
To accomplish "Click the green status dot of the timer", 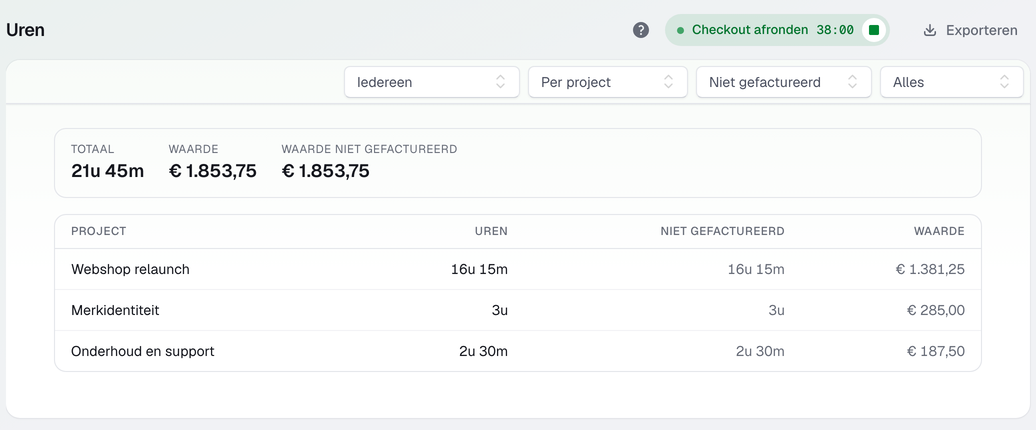I will point(681,30).
